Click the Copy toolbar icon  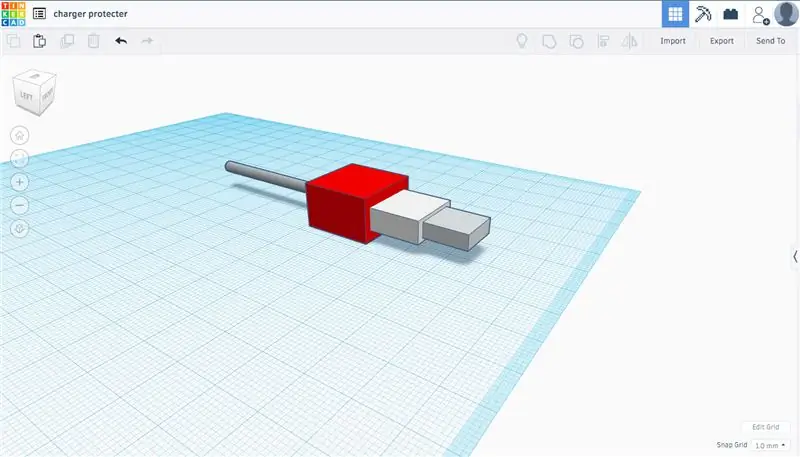tap(14, 41)
